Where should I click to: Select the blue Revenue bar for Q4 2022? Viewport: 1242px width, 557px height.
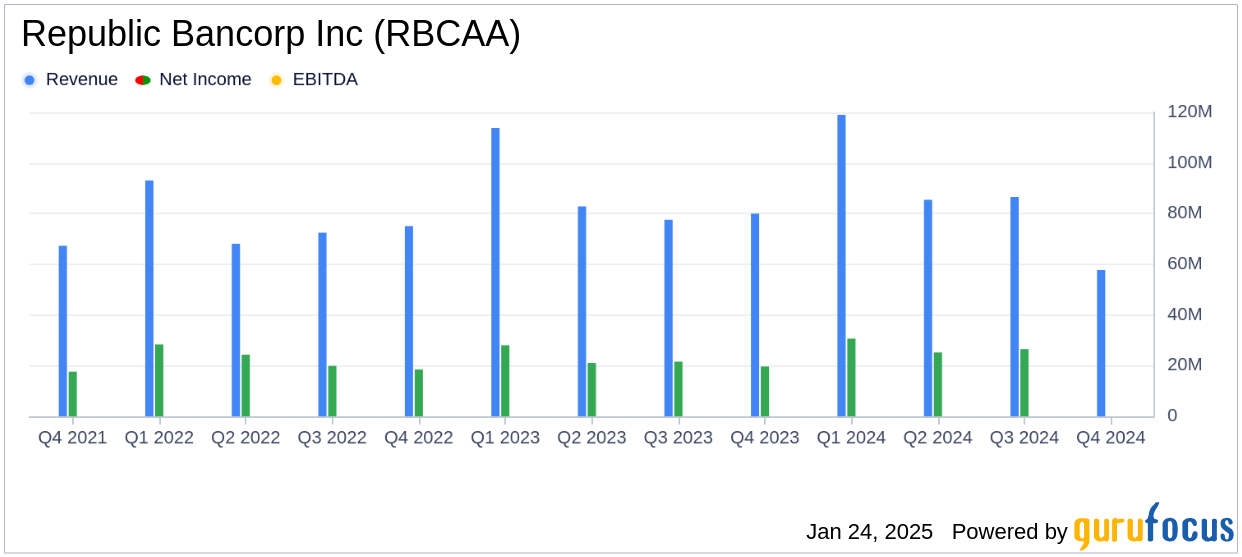pos(409,321)
